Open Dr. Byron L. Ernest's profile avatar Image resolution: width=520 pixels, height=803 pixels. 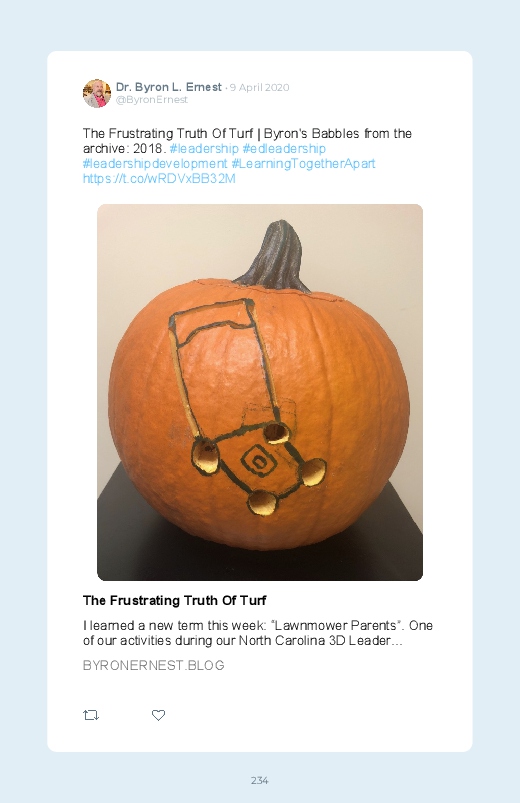point(97,93)
